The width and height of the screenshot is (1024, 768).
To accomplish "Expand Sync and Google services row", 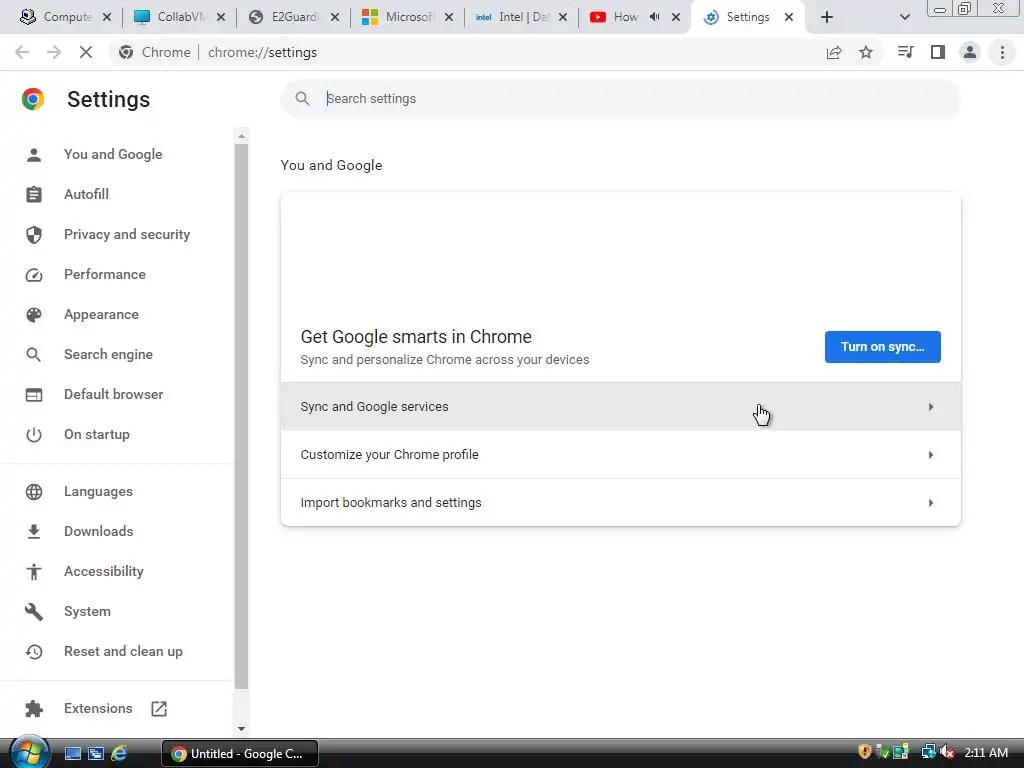I will click(620, 406).
